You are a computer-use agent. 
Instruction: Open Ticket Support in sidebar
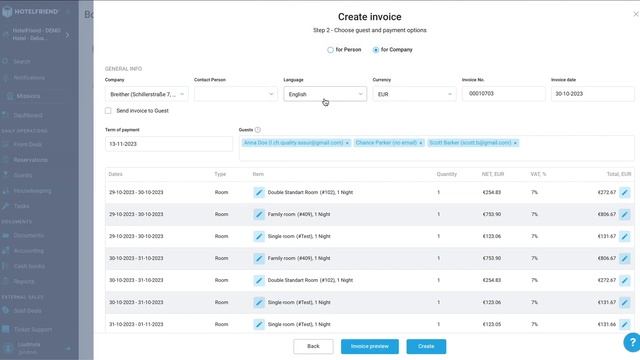coord(33,329)
